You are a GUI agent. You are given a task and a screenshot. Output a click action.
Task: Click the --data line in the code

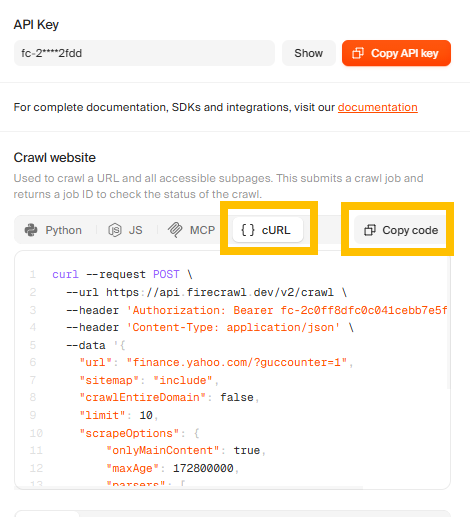coord(96,345)
